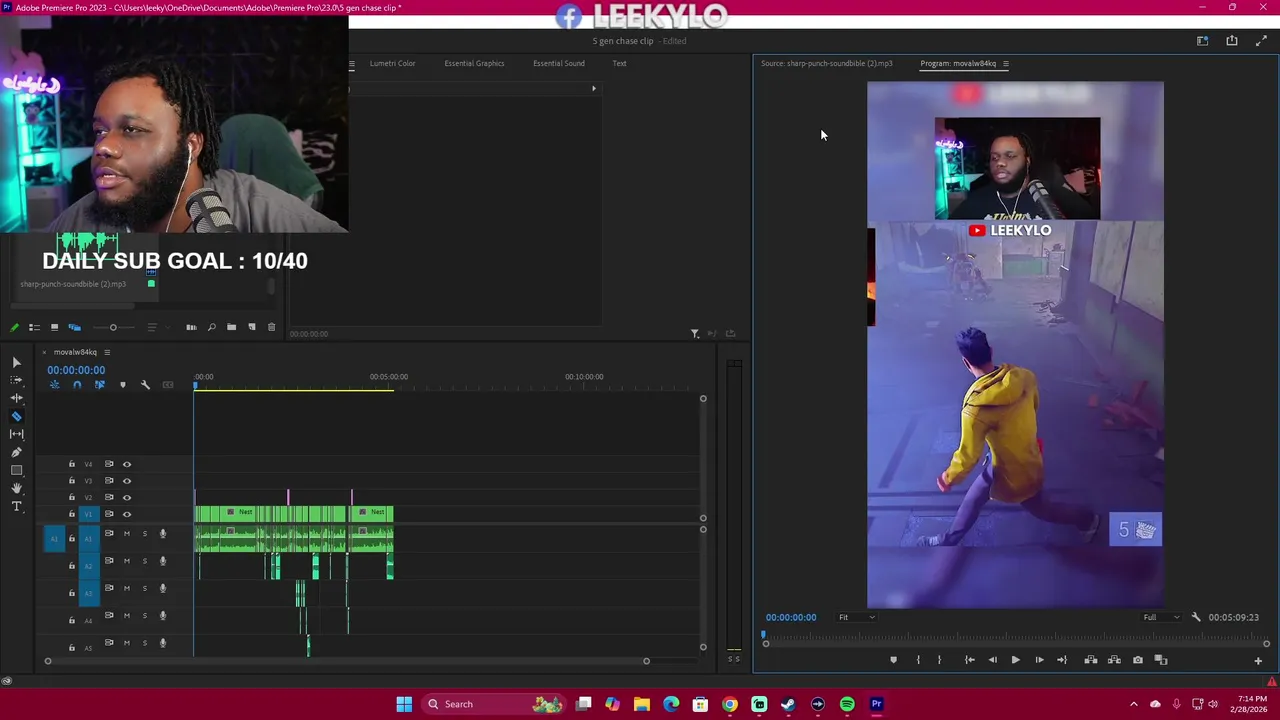This screenshot has height=720, width=1280.
Task: Step forward one frame in Program monitor
Action: tap(1039, 660)
